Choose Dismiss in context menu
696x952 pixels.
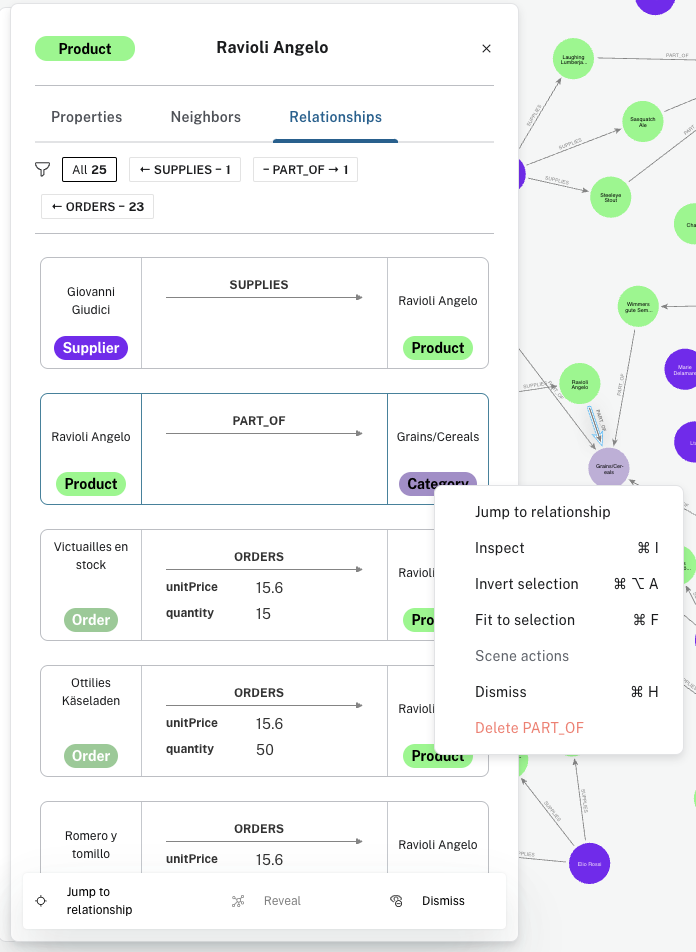pyautogui.click(x=559, y=692)
